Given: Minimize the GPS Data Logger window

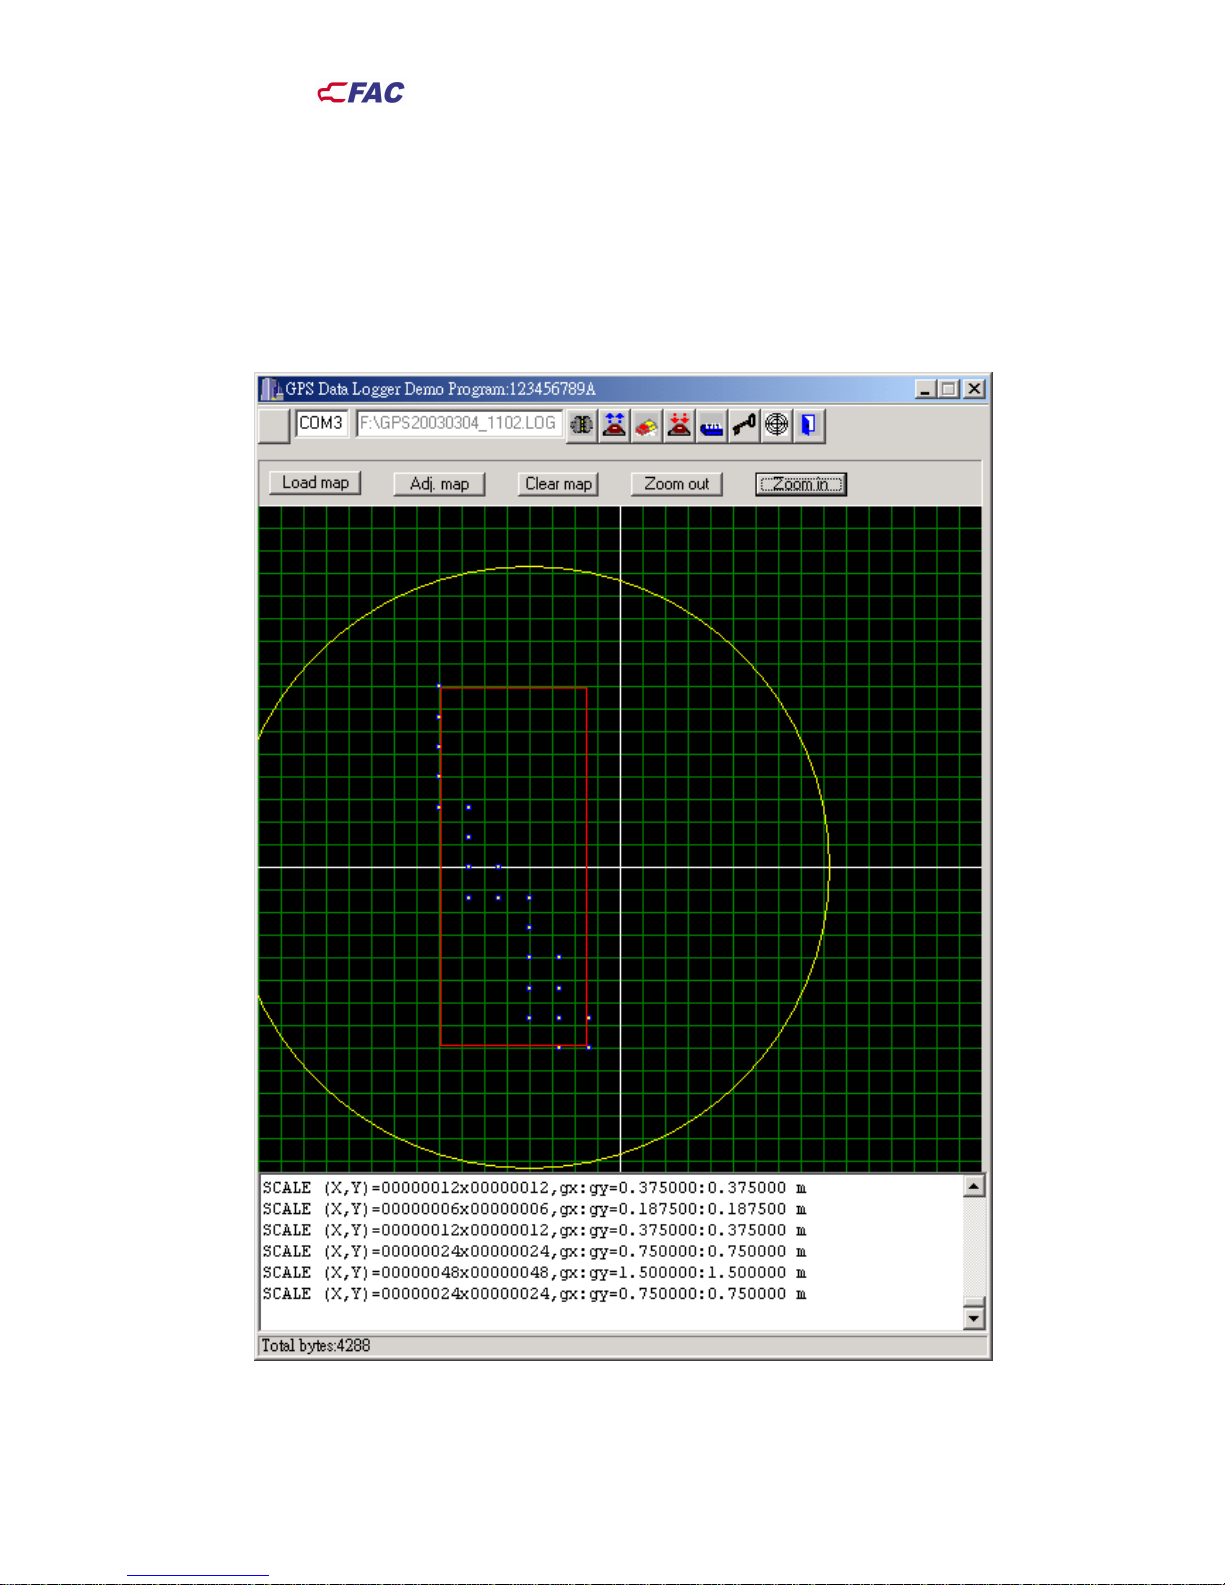Looking at the screenshot, I should point(925,389).
